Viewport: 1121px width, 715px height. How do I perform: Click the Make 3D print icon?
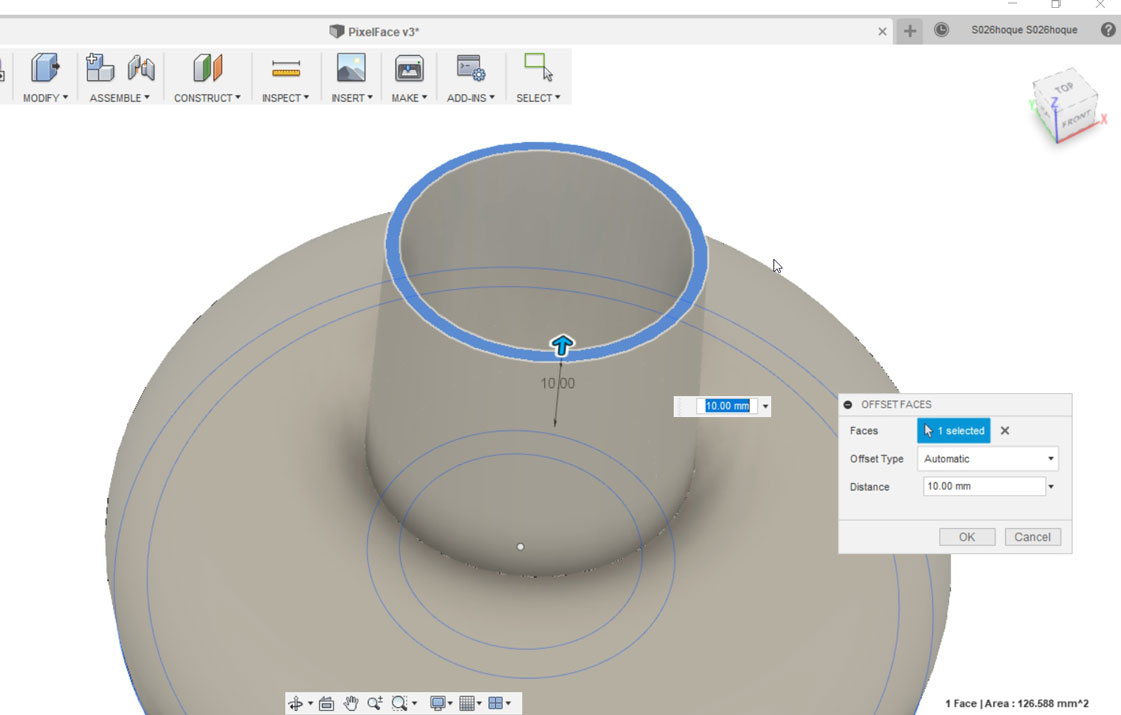pyautogui.click(x=409, y=69)
